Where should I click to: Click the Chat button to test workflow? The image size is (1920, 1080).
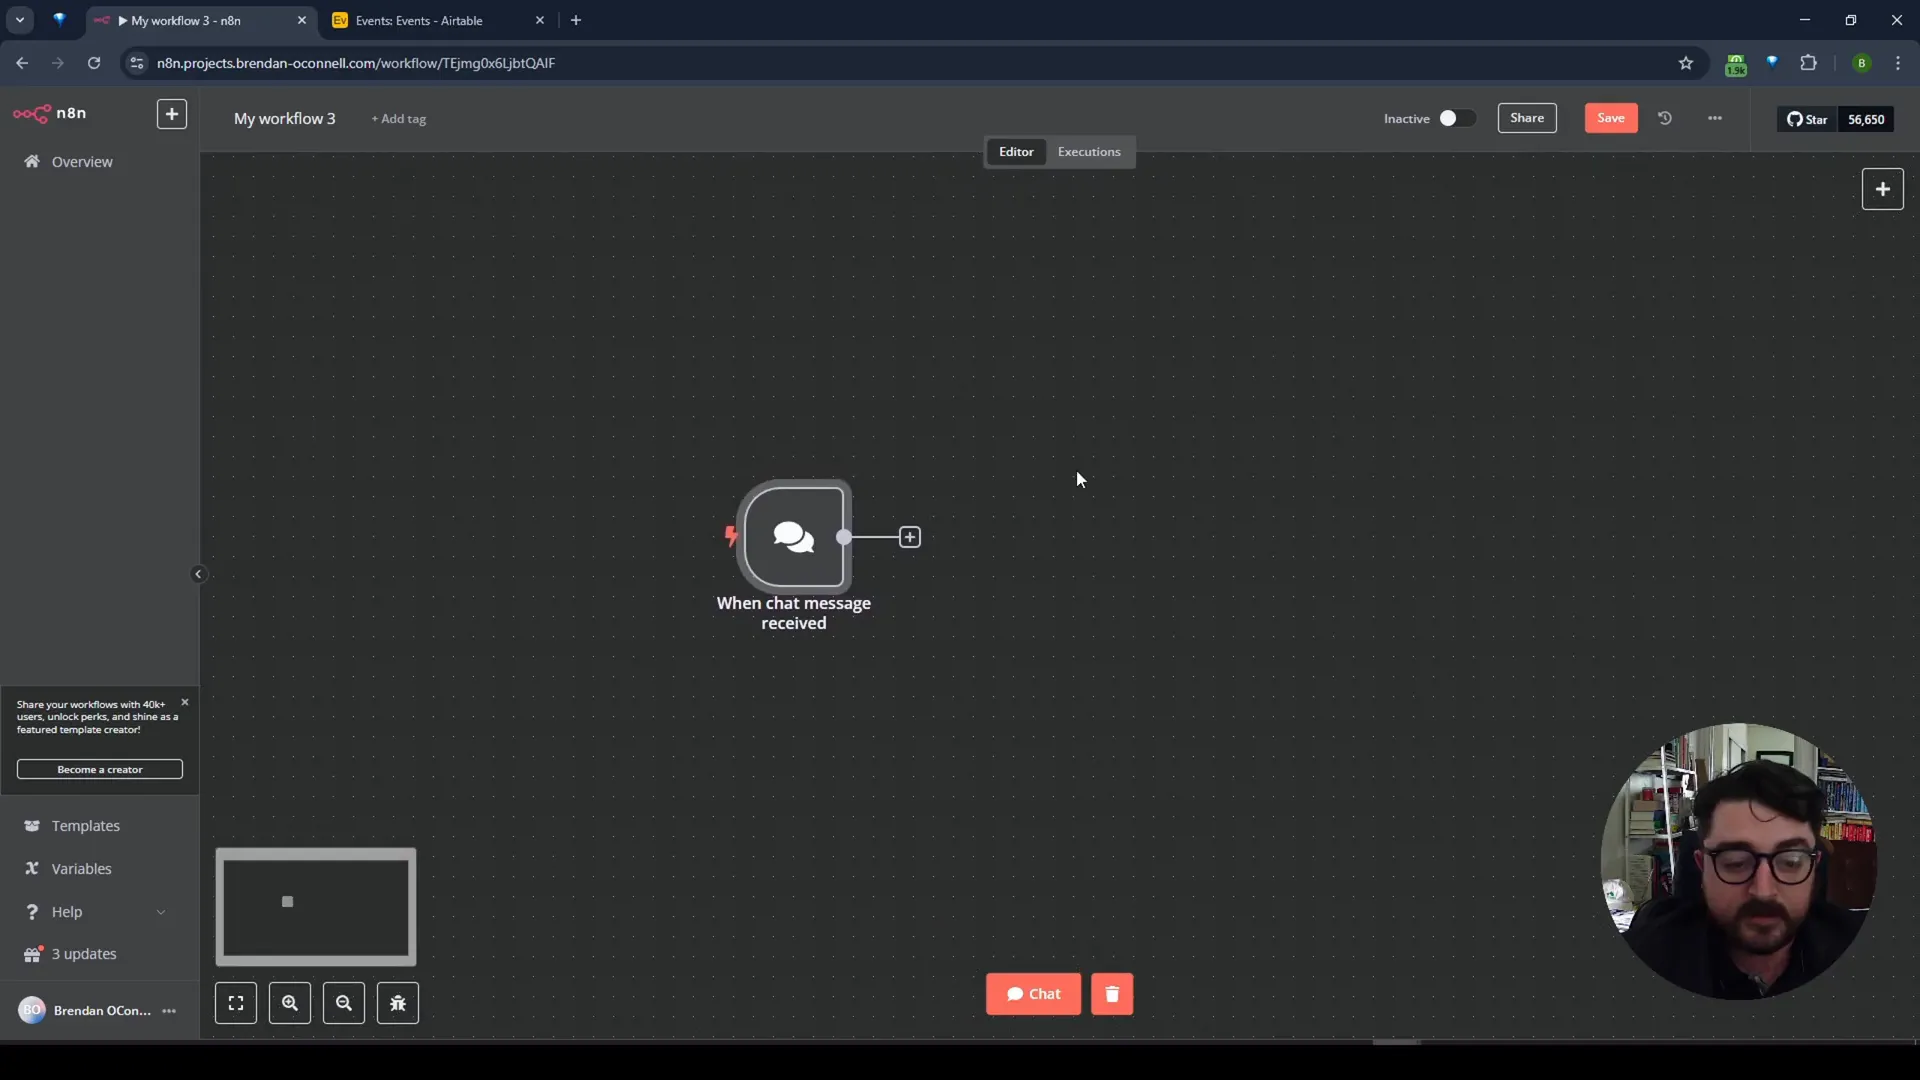point(1034,993)
